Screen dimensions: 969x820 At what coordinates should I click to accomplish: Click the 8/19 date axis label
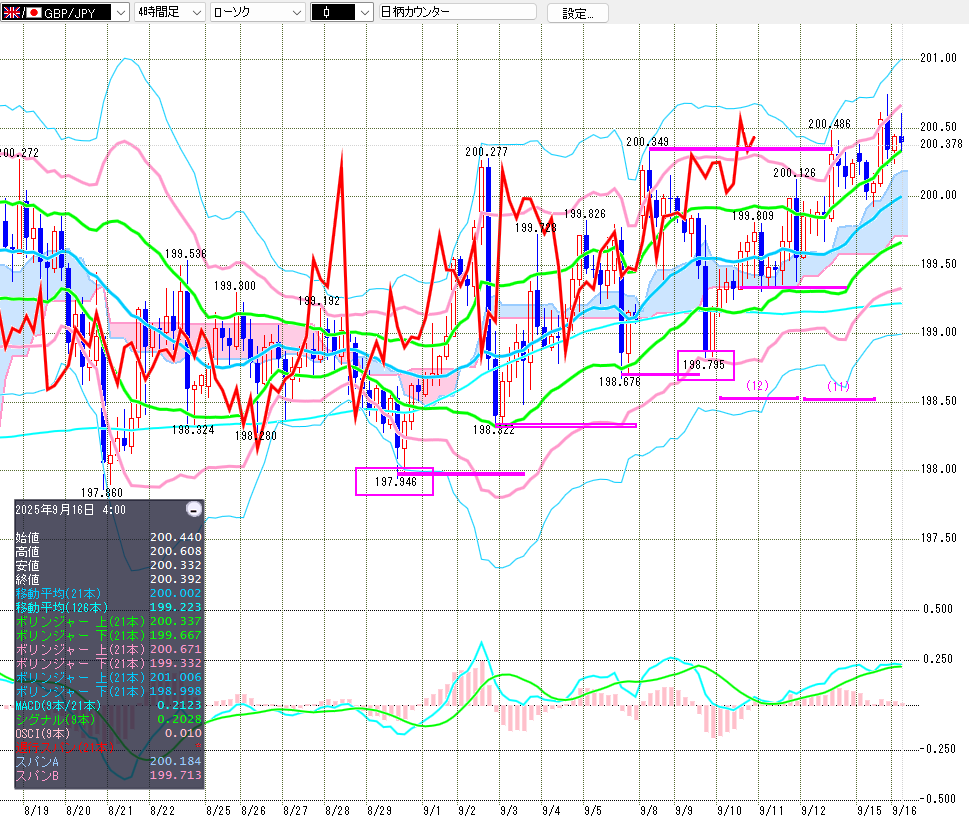pos(36,810)
